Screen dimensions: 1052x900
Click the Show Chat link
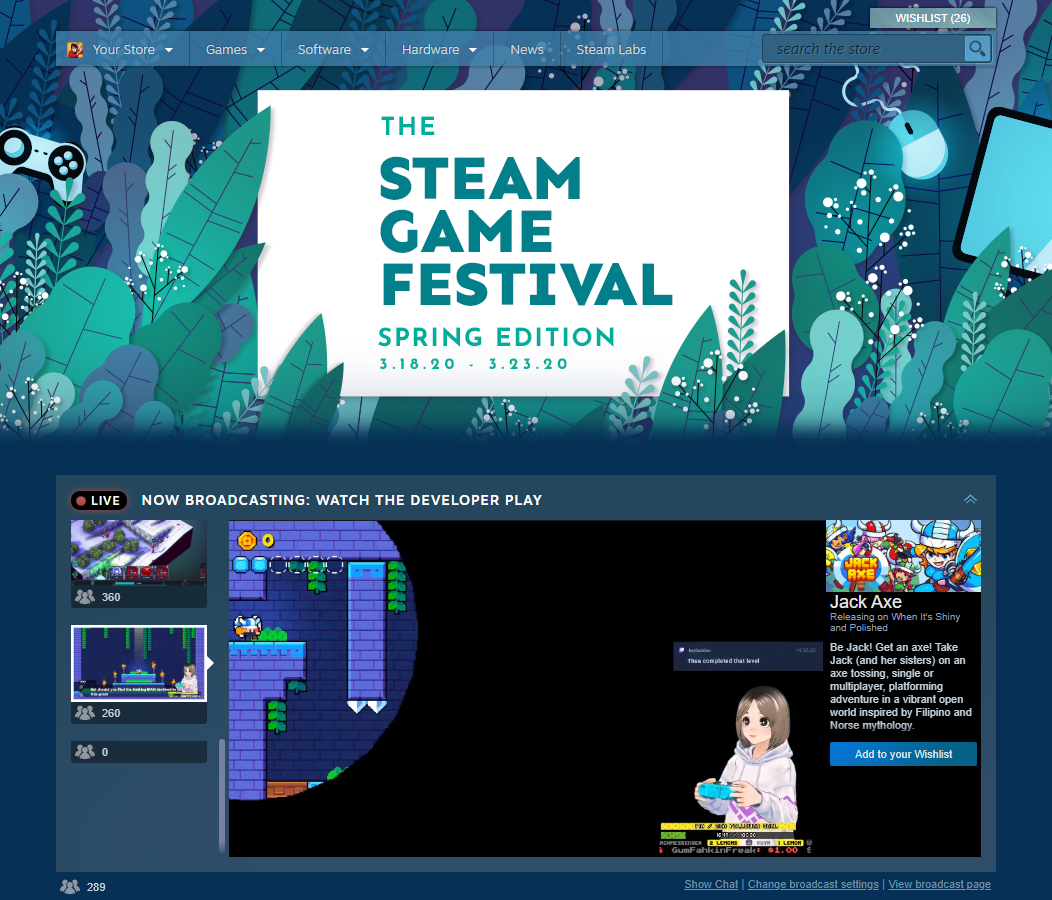[711, 885]
